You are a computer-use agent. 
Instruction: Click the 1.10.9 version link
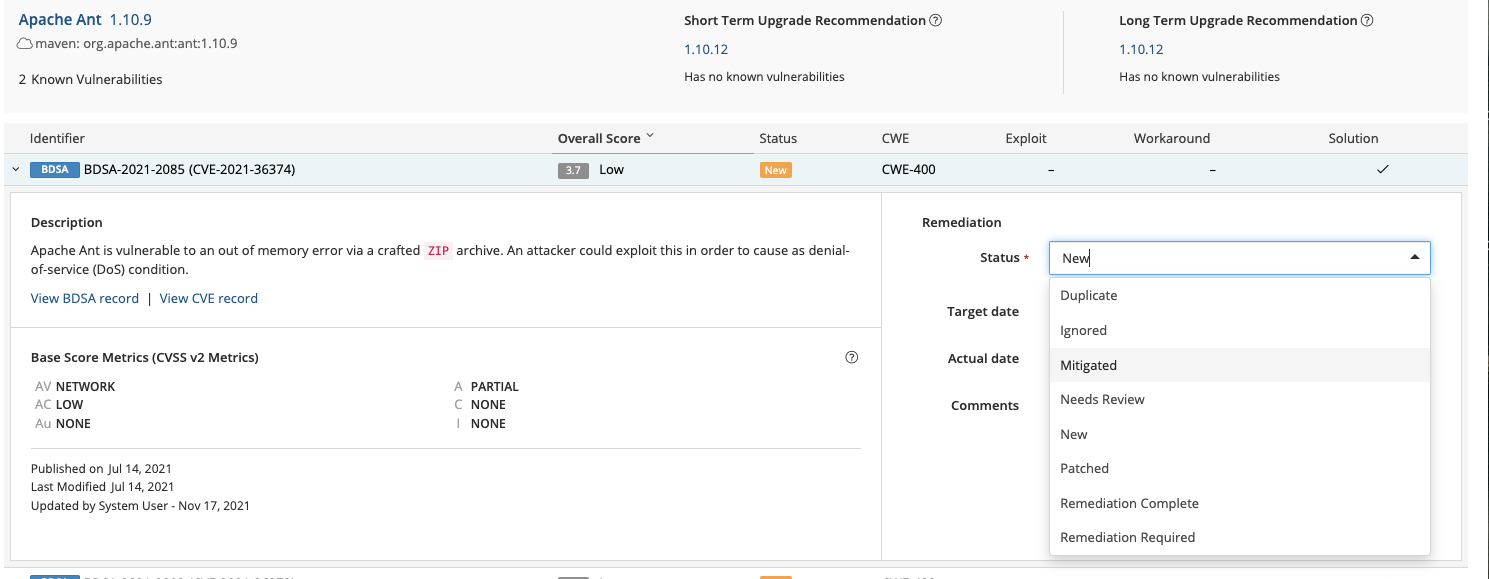coord(131,19)
